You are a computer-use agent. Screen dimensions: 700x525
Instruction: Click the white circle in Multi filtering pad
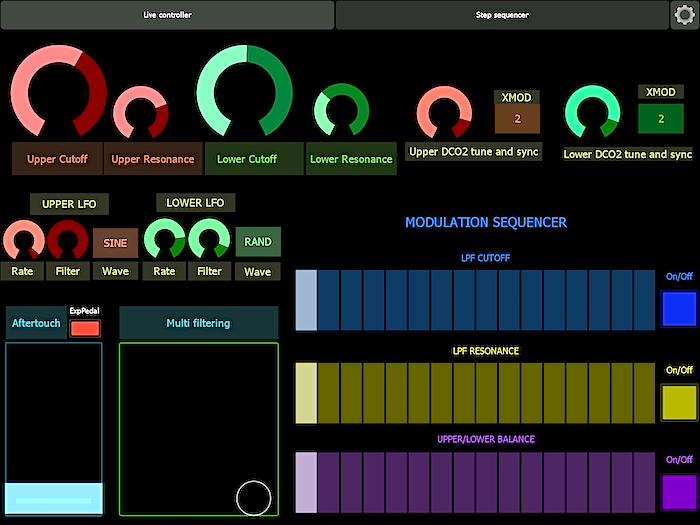click(x=254, y=498)
